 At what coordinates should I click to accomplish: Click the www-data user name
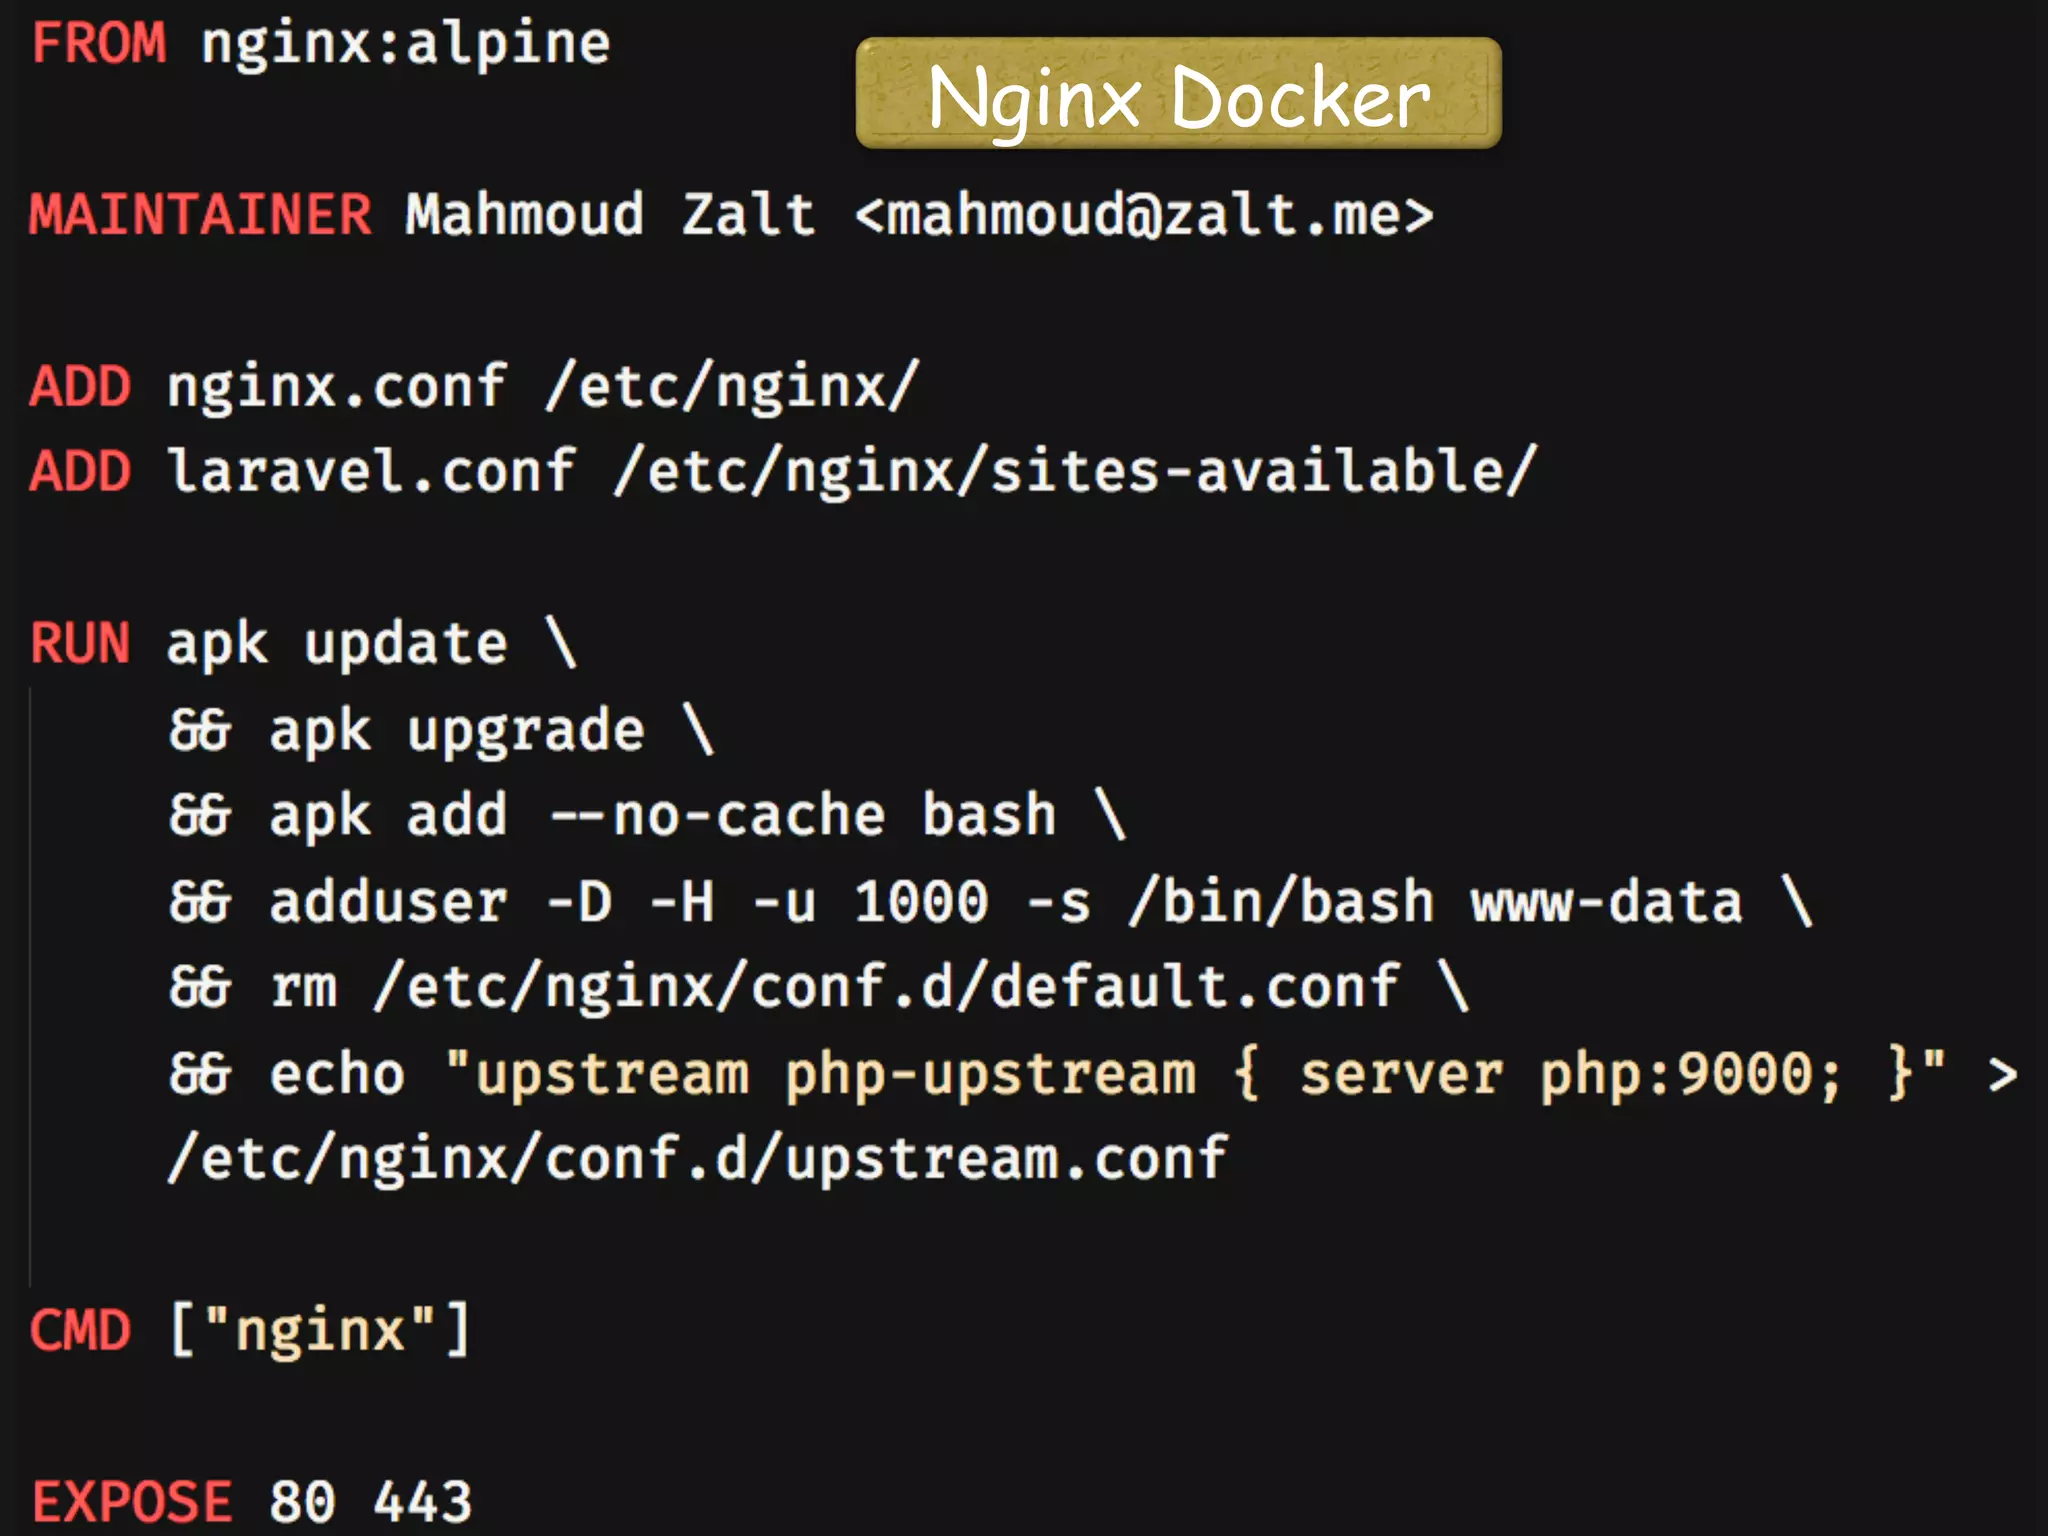pos(1607,902)
